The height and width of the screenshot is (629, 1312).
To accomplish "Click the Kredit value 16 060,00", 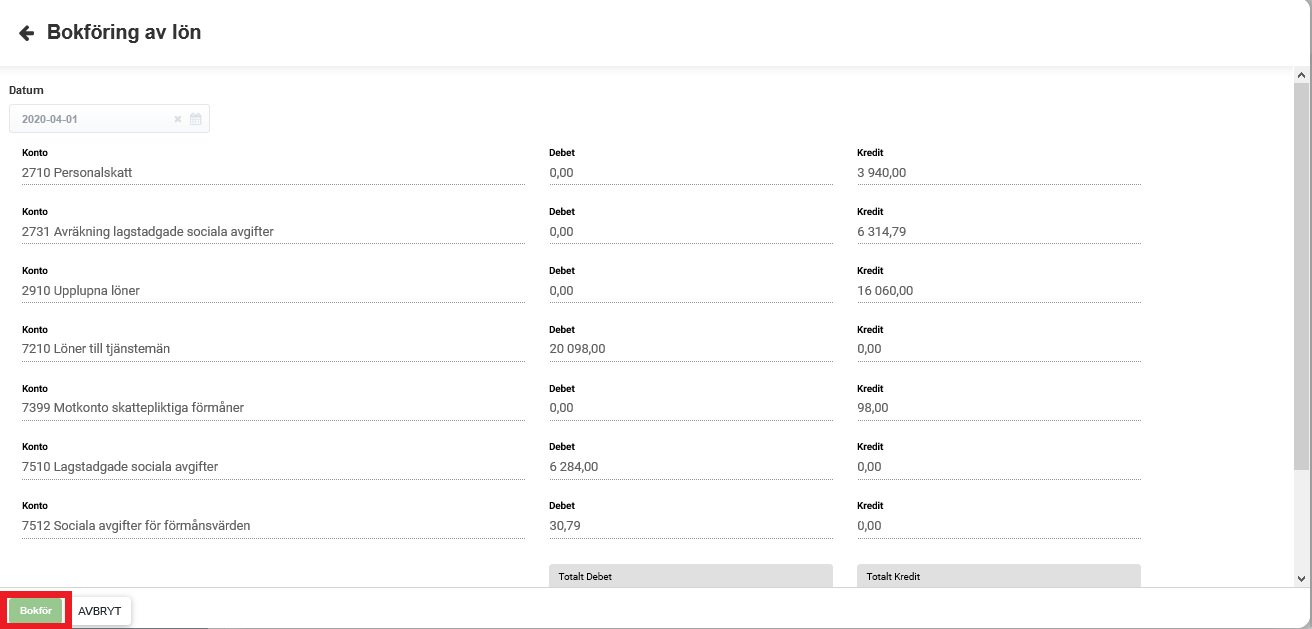I will pos(998,291).
